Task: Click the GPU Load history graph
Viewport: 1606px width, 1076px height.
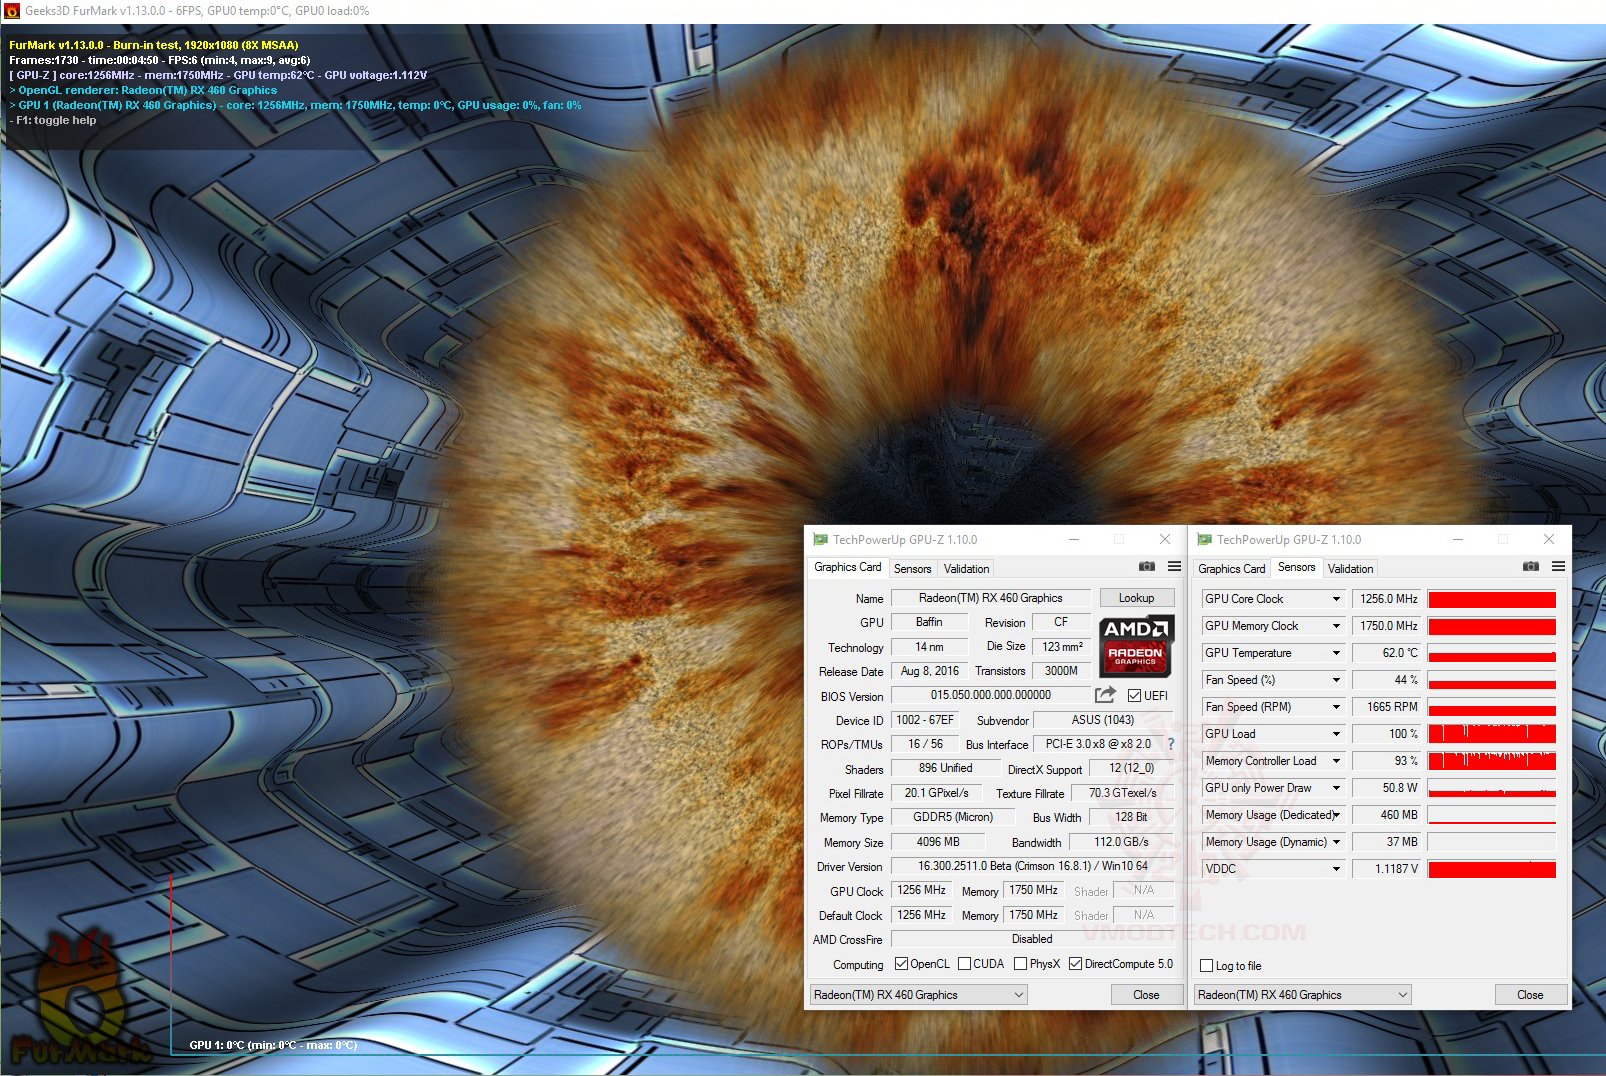Action: coord(1492,734)
